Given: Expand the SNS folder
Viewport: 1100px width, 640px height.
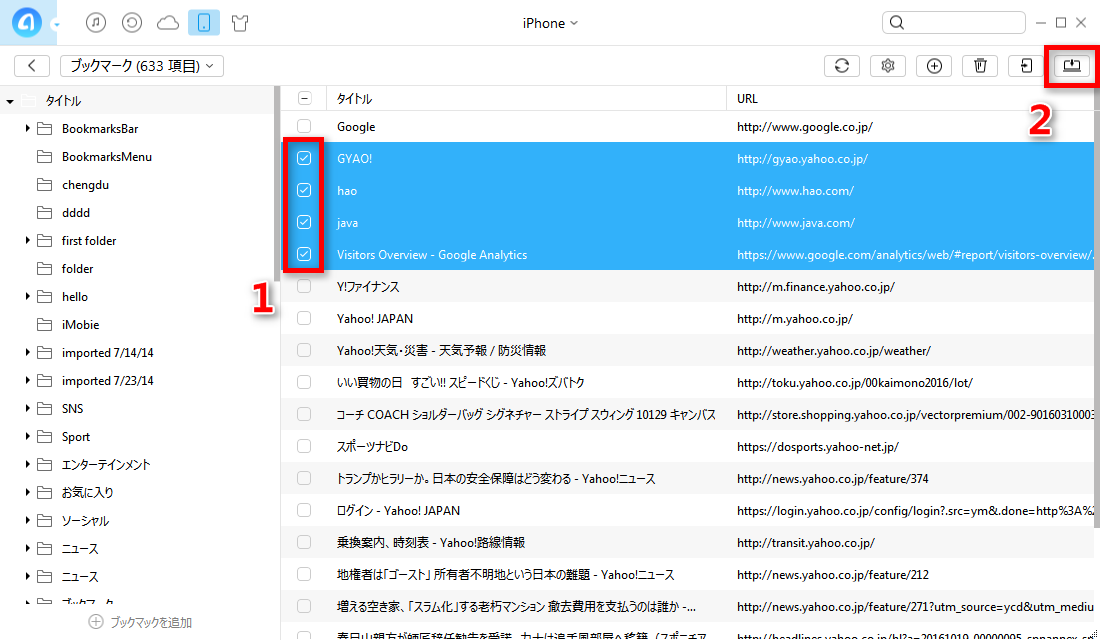Looking at the screenshot, I should [27, 408].
